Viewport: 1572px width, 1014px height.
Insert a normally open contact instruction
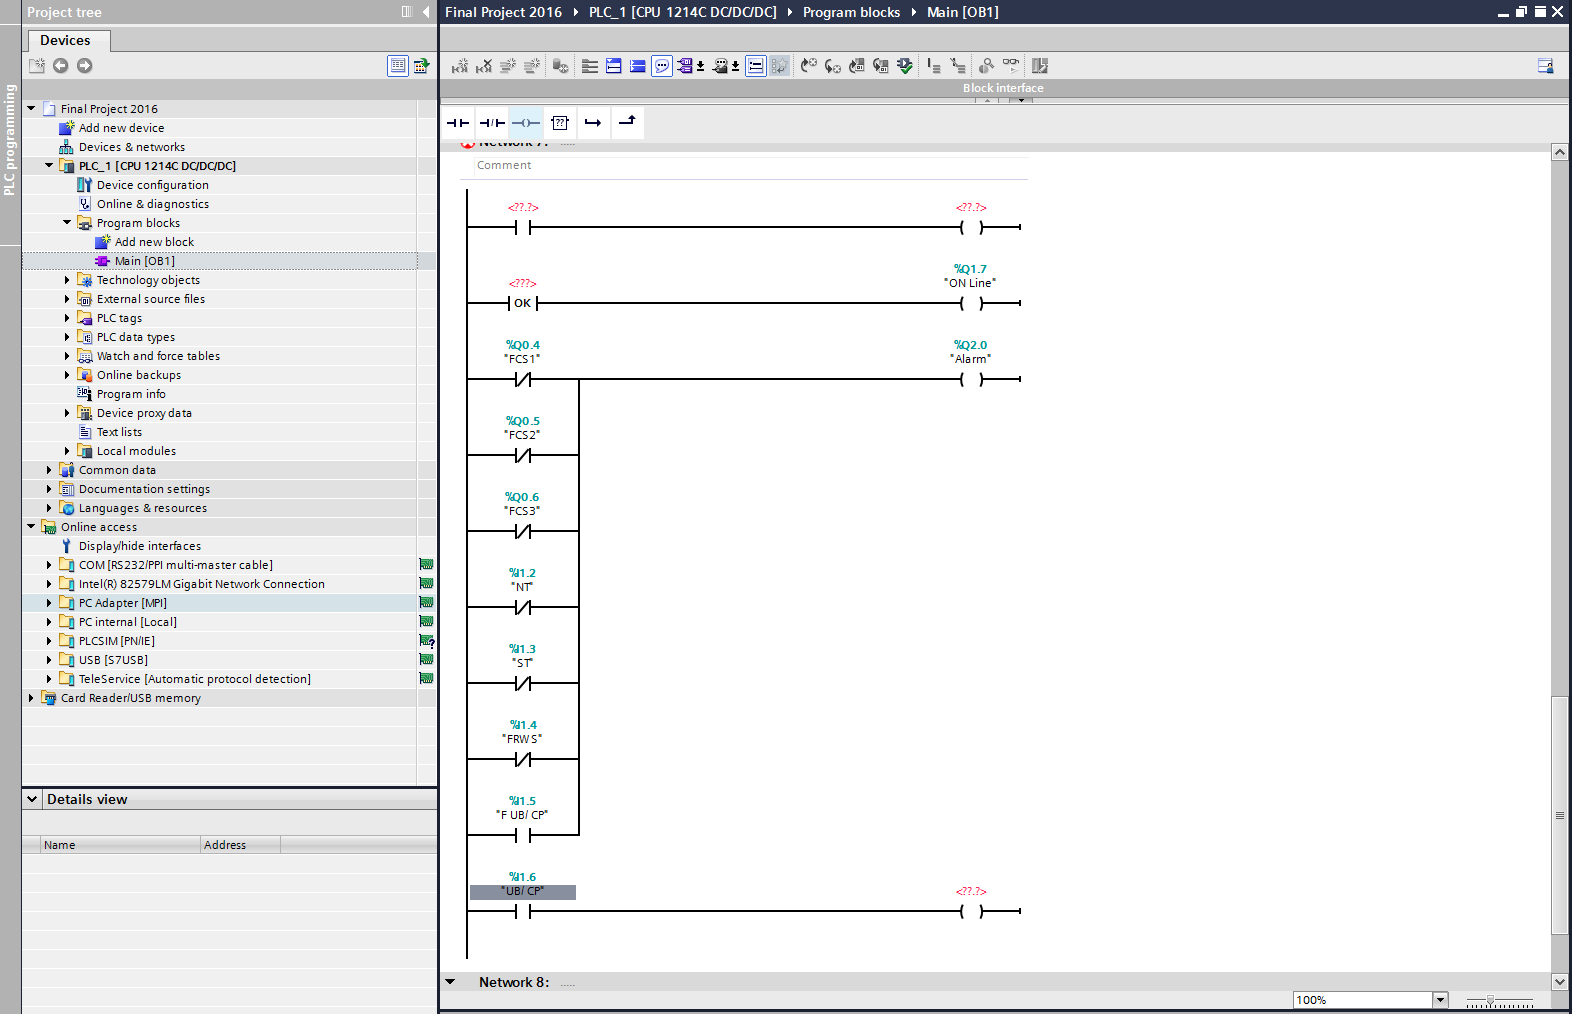(458, 123)
